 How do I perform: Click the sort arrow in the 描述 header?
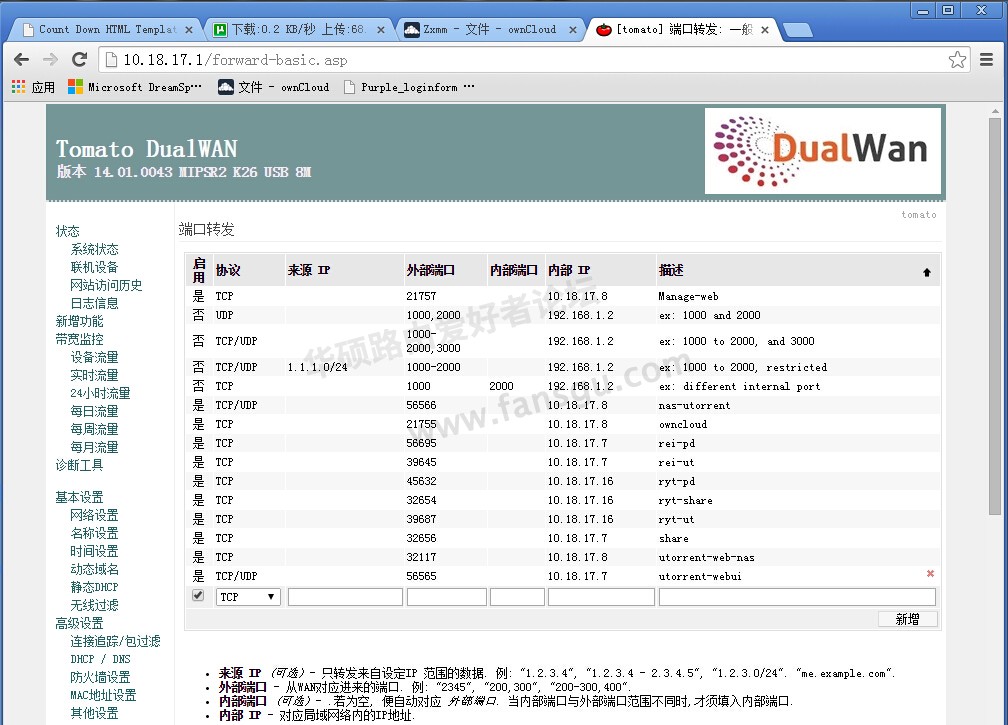(926, 273)
